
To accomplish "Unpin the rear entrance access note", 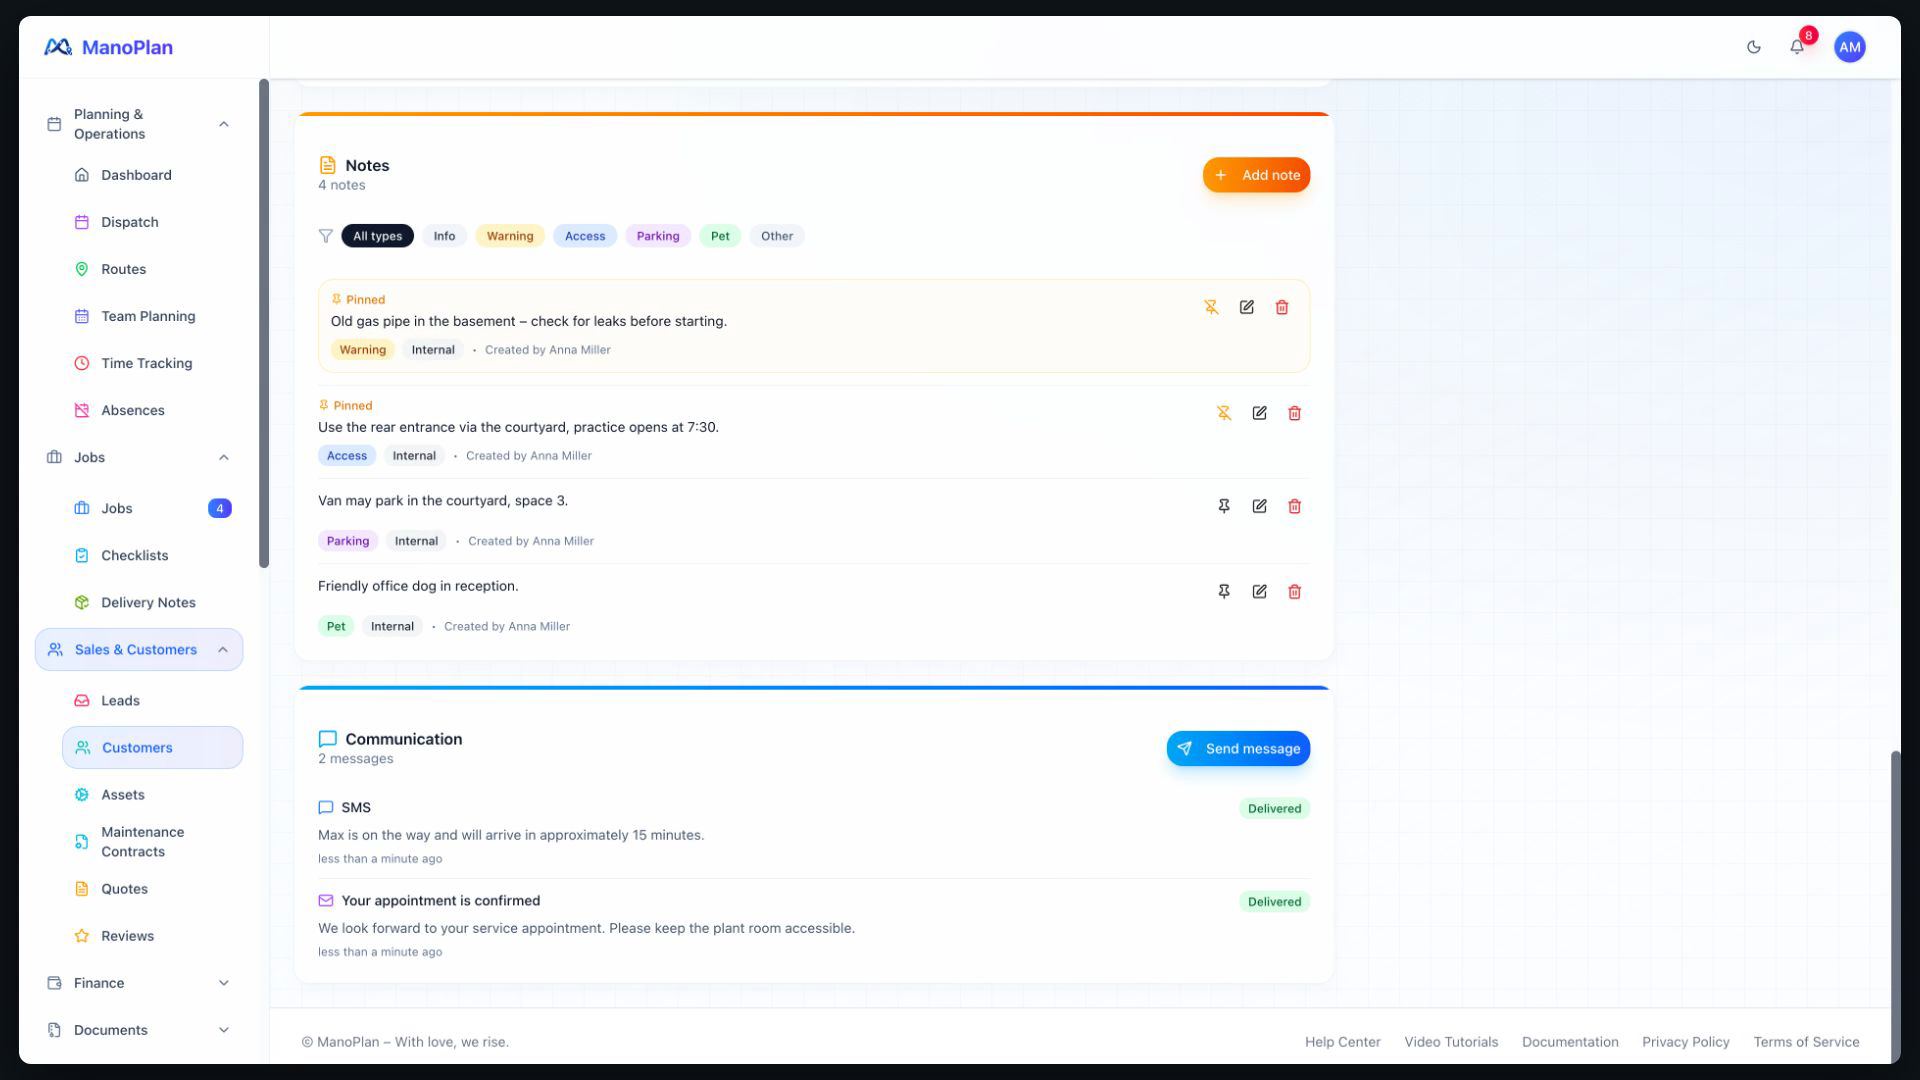I will [x=1224, y=413].
